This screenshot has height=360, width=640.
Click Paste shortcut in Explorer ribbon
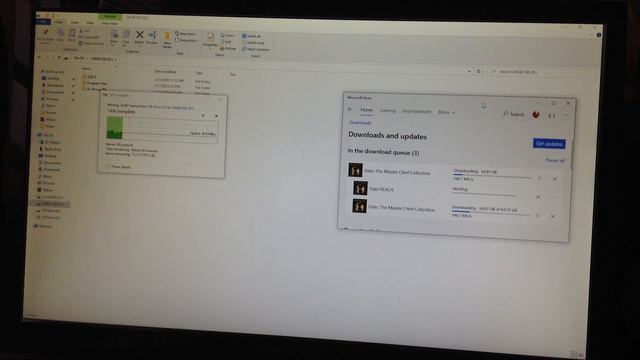tap(91, 43)
